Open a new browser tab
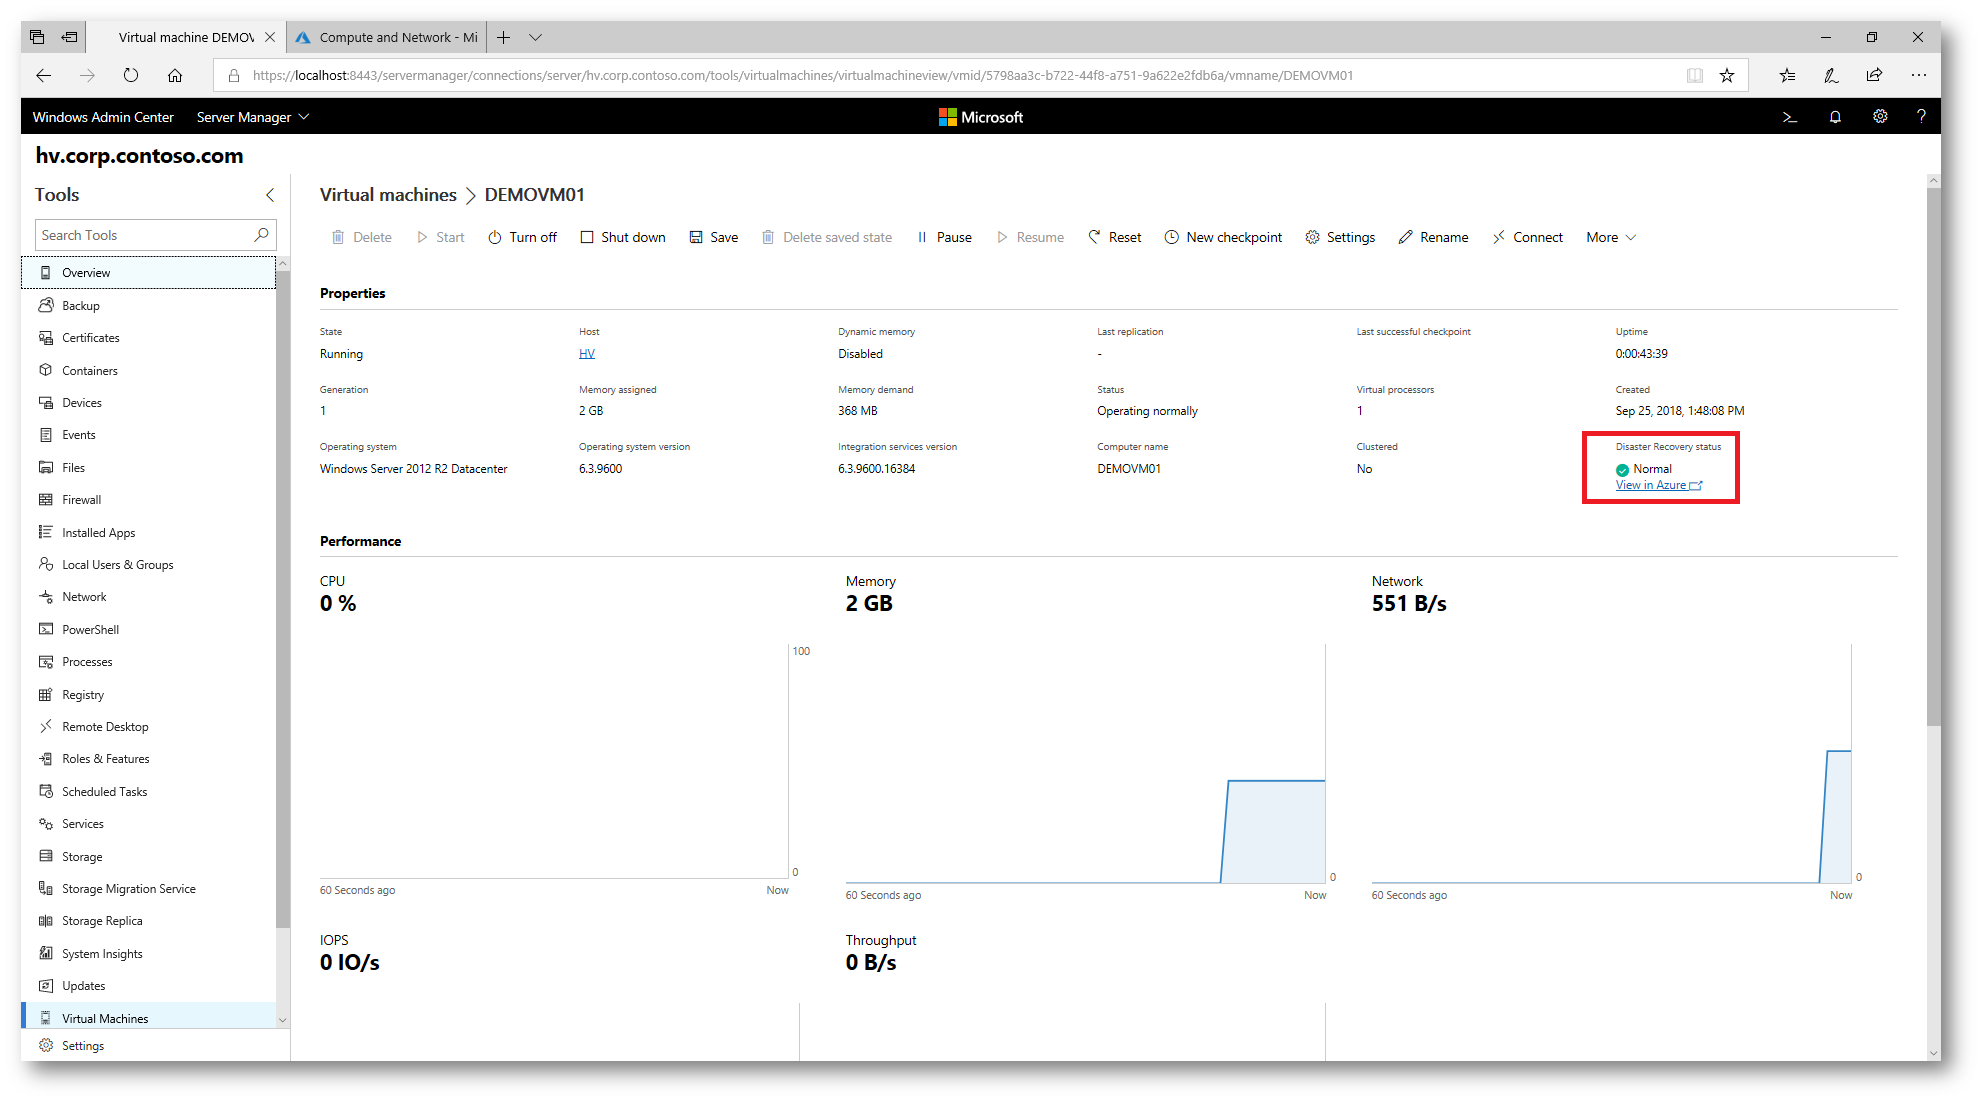This screenshot has height=1103, width=1983. (504, 37)
